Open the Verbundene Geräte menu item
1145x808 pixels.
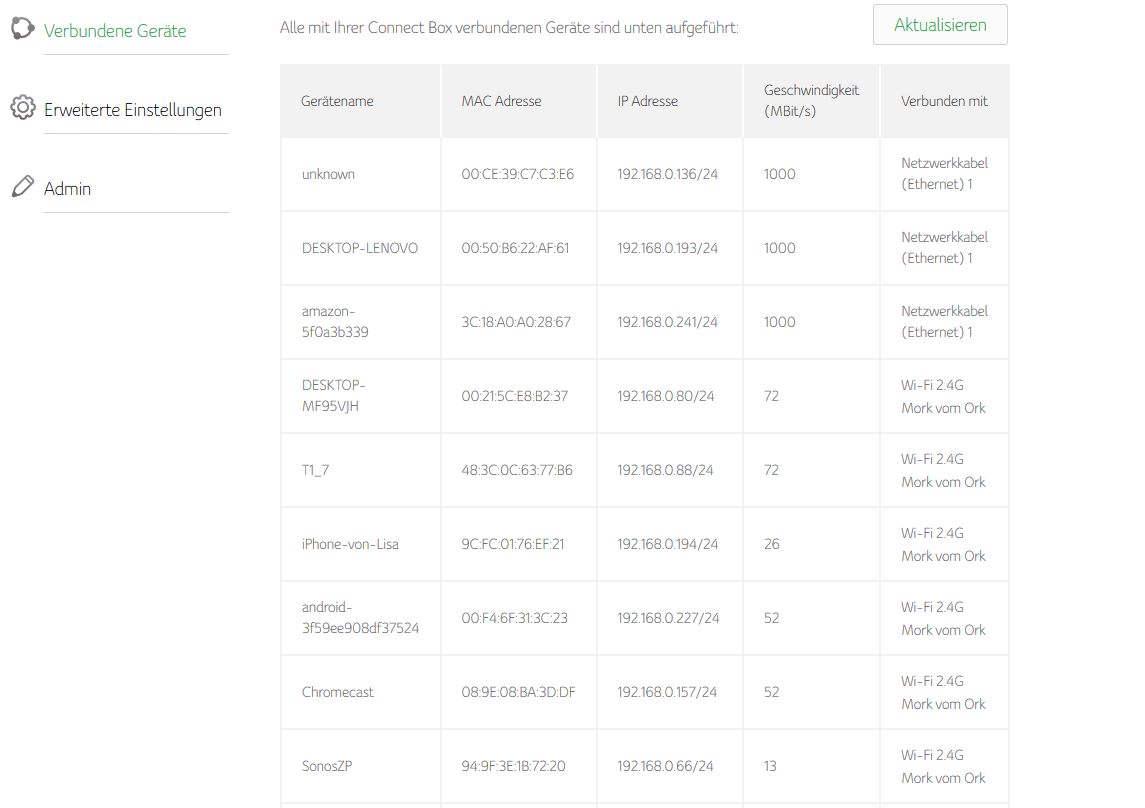[115, 31]
